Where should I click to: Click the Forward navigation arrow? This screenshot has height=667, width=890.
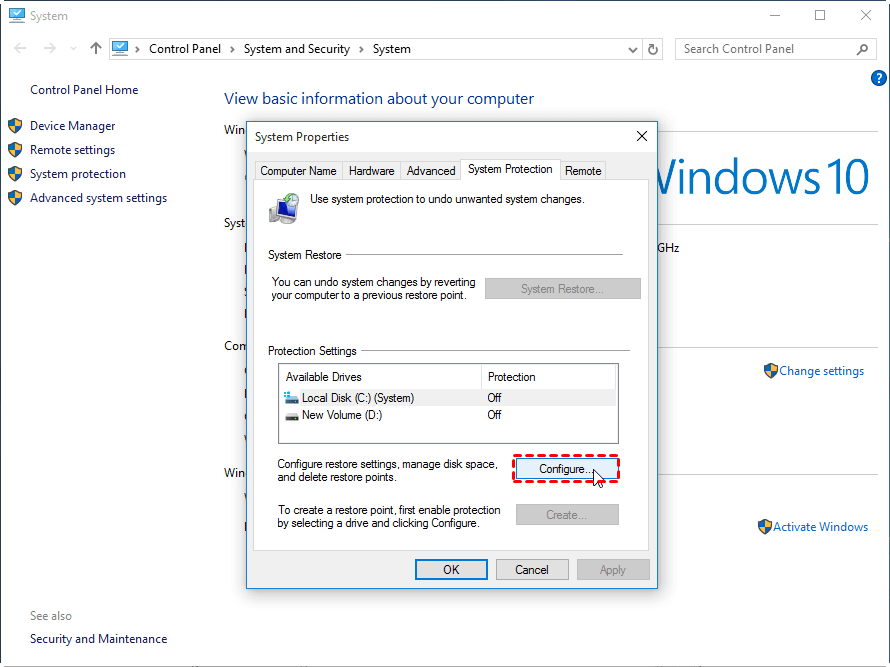tap(50, 49)
